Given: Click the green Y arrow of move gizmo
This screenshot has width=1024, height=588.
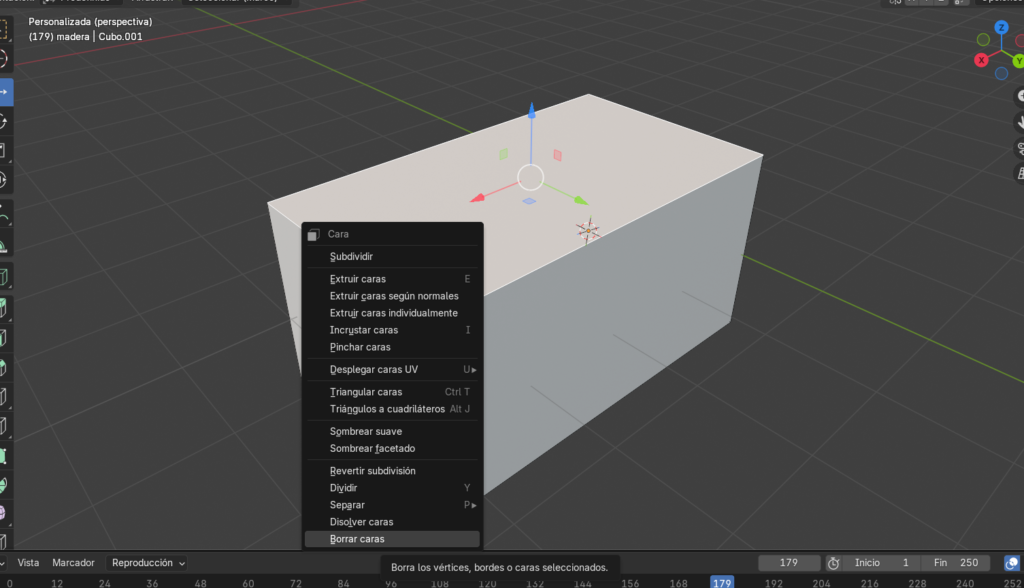Looking at the screenshot, I should pos(581,200).
